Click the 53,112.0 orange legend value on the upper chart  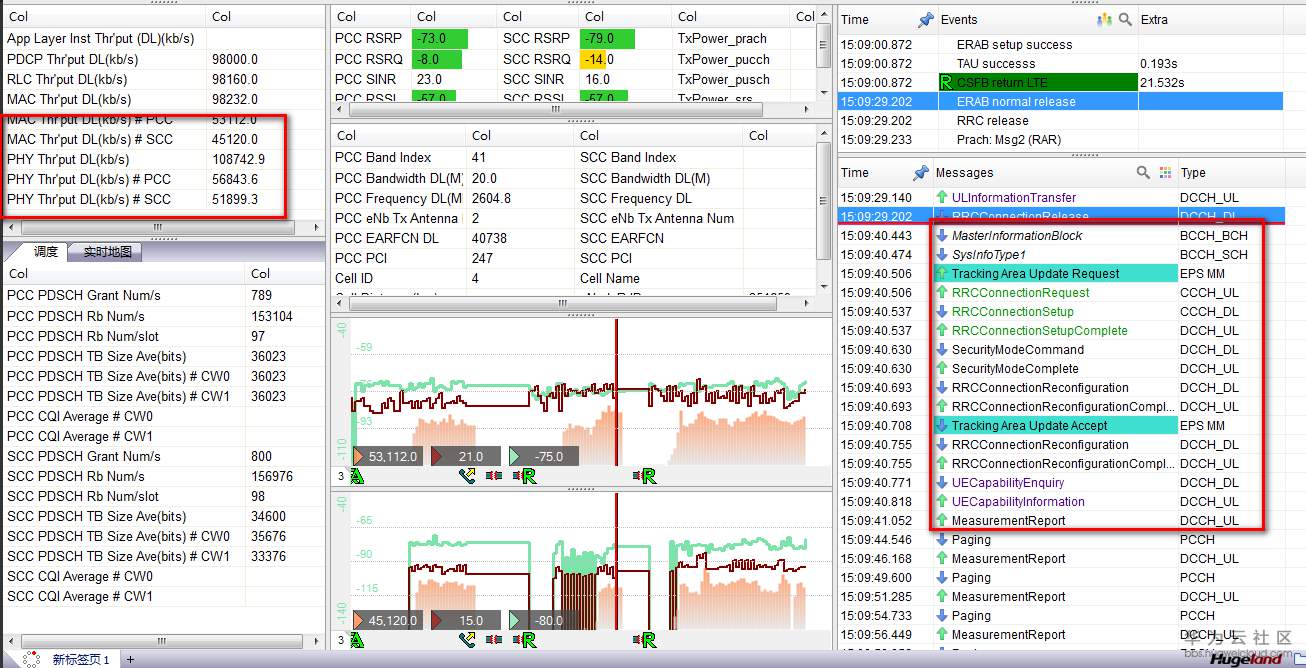click(388, 457)
